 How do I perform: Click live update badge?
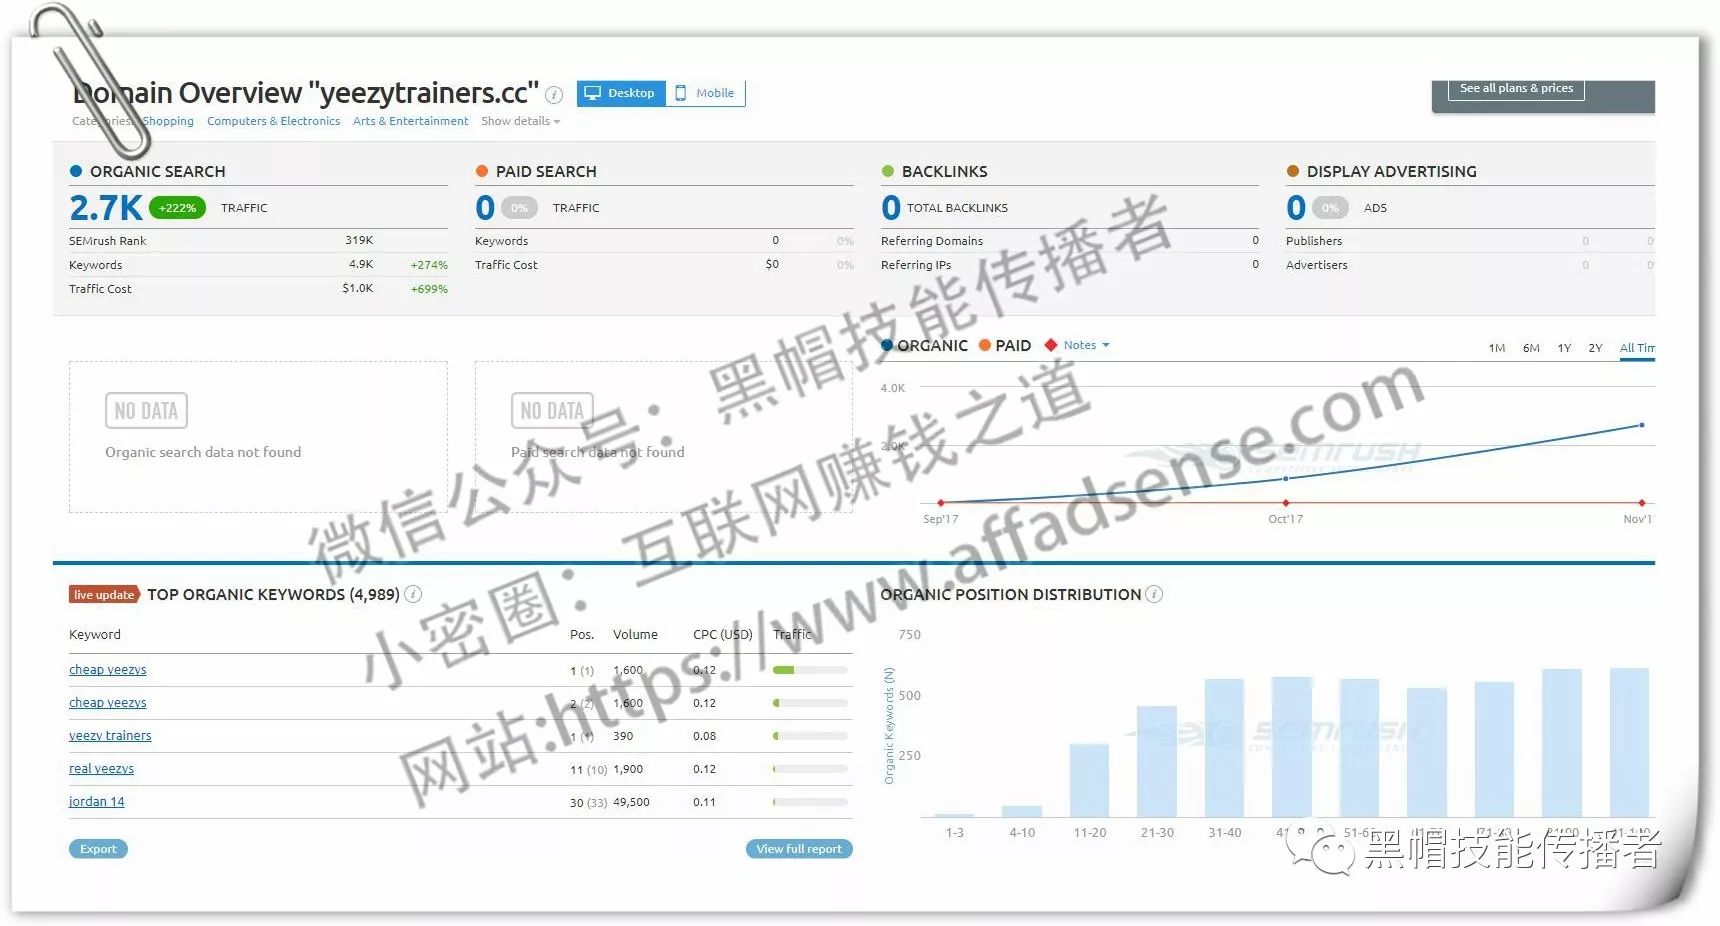tap(104, 595)
